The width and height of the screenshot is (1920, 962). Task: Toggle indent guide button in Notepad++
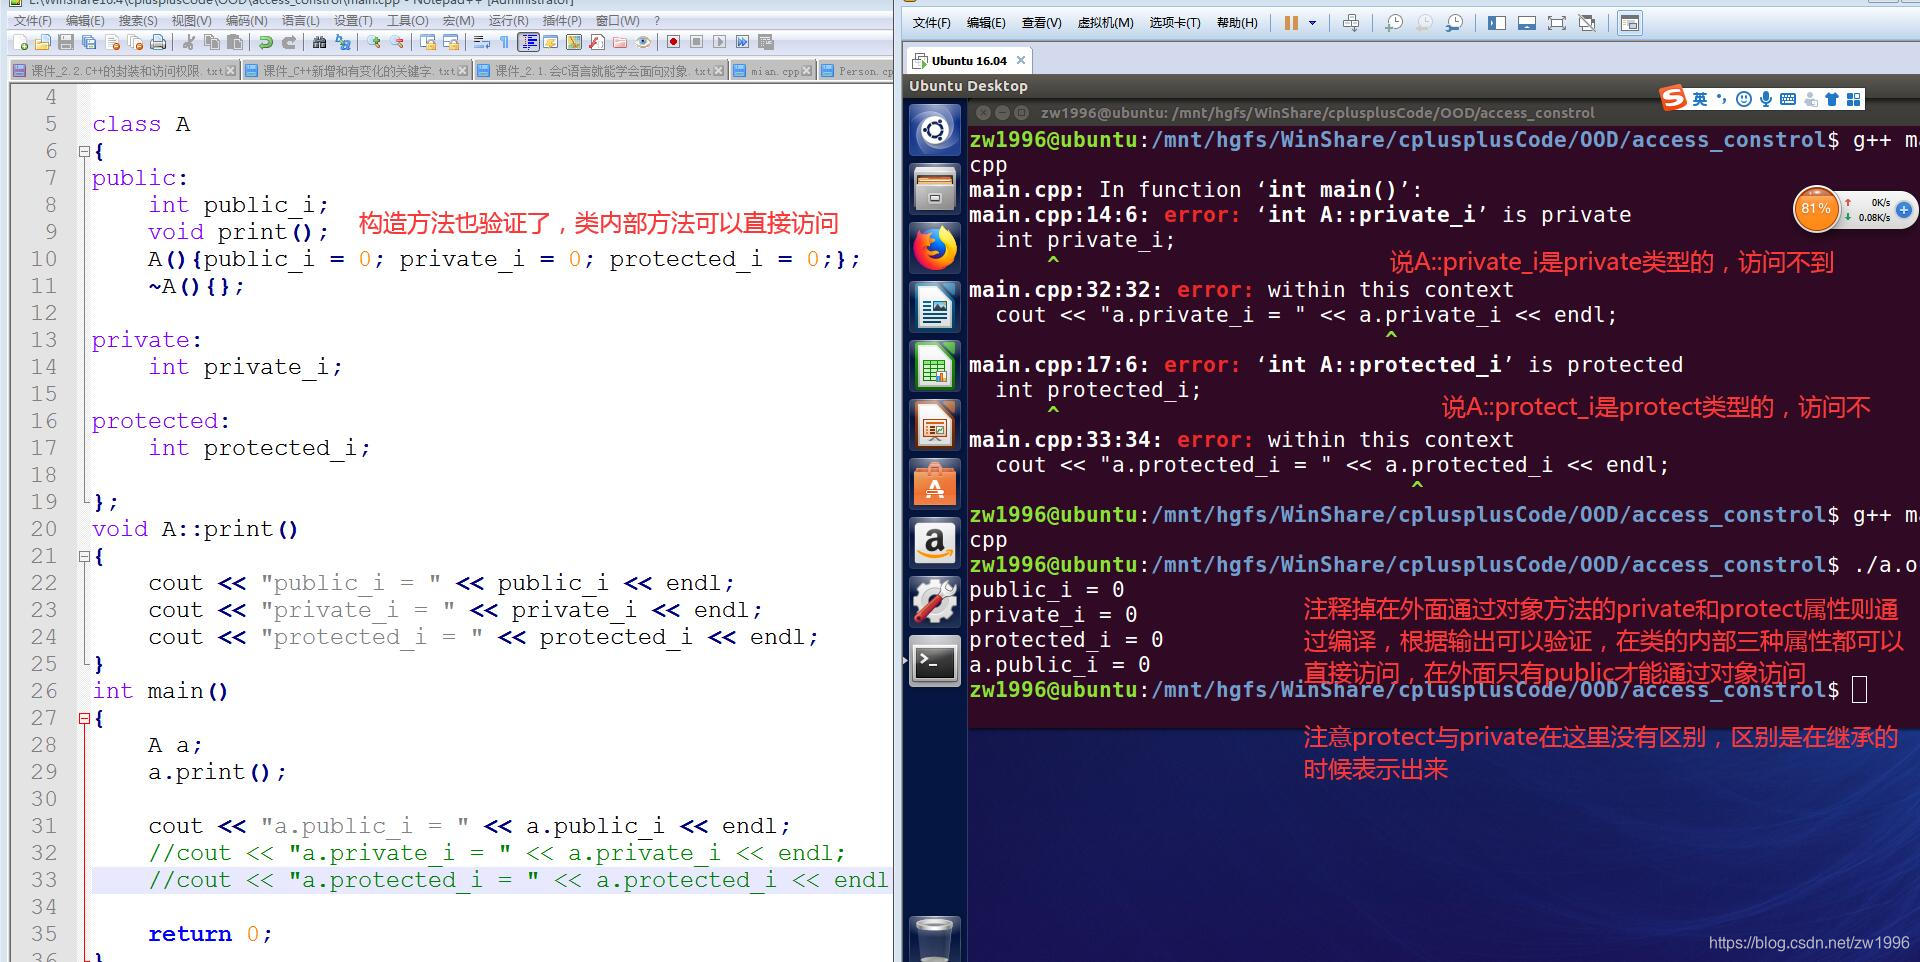[x=528, y=42]
